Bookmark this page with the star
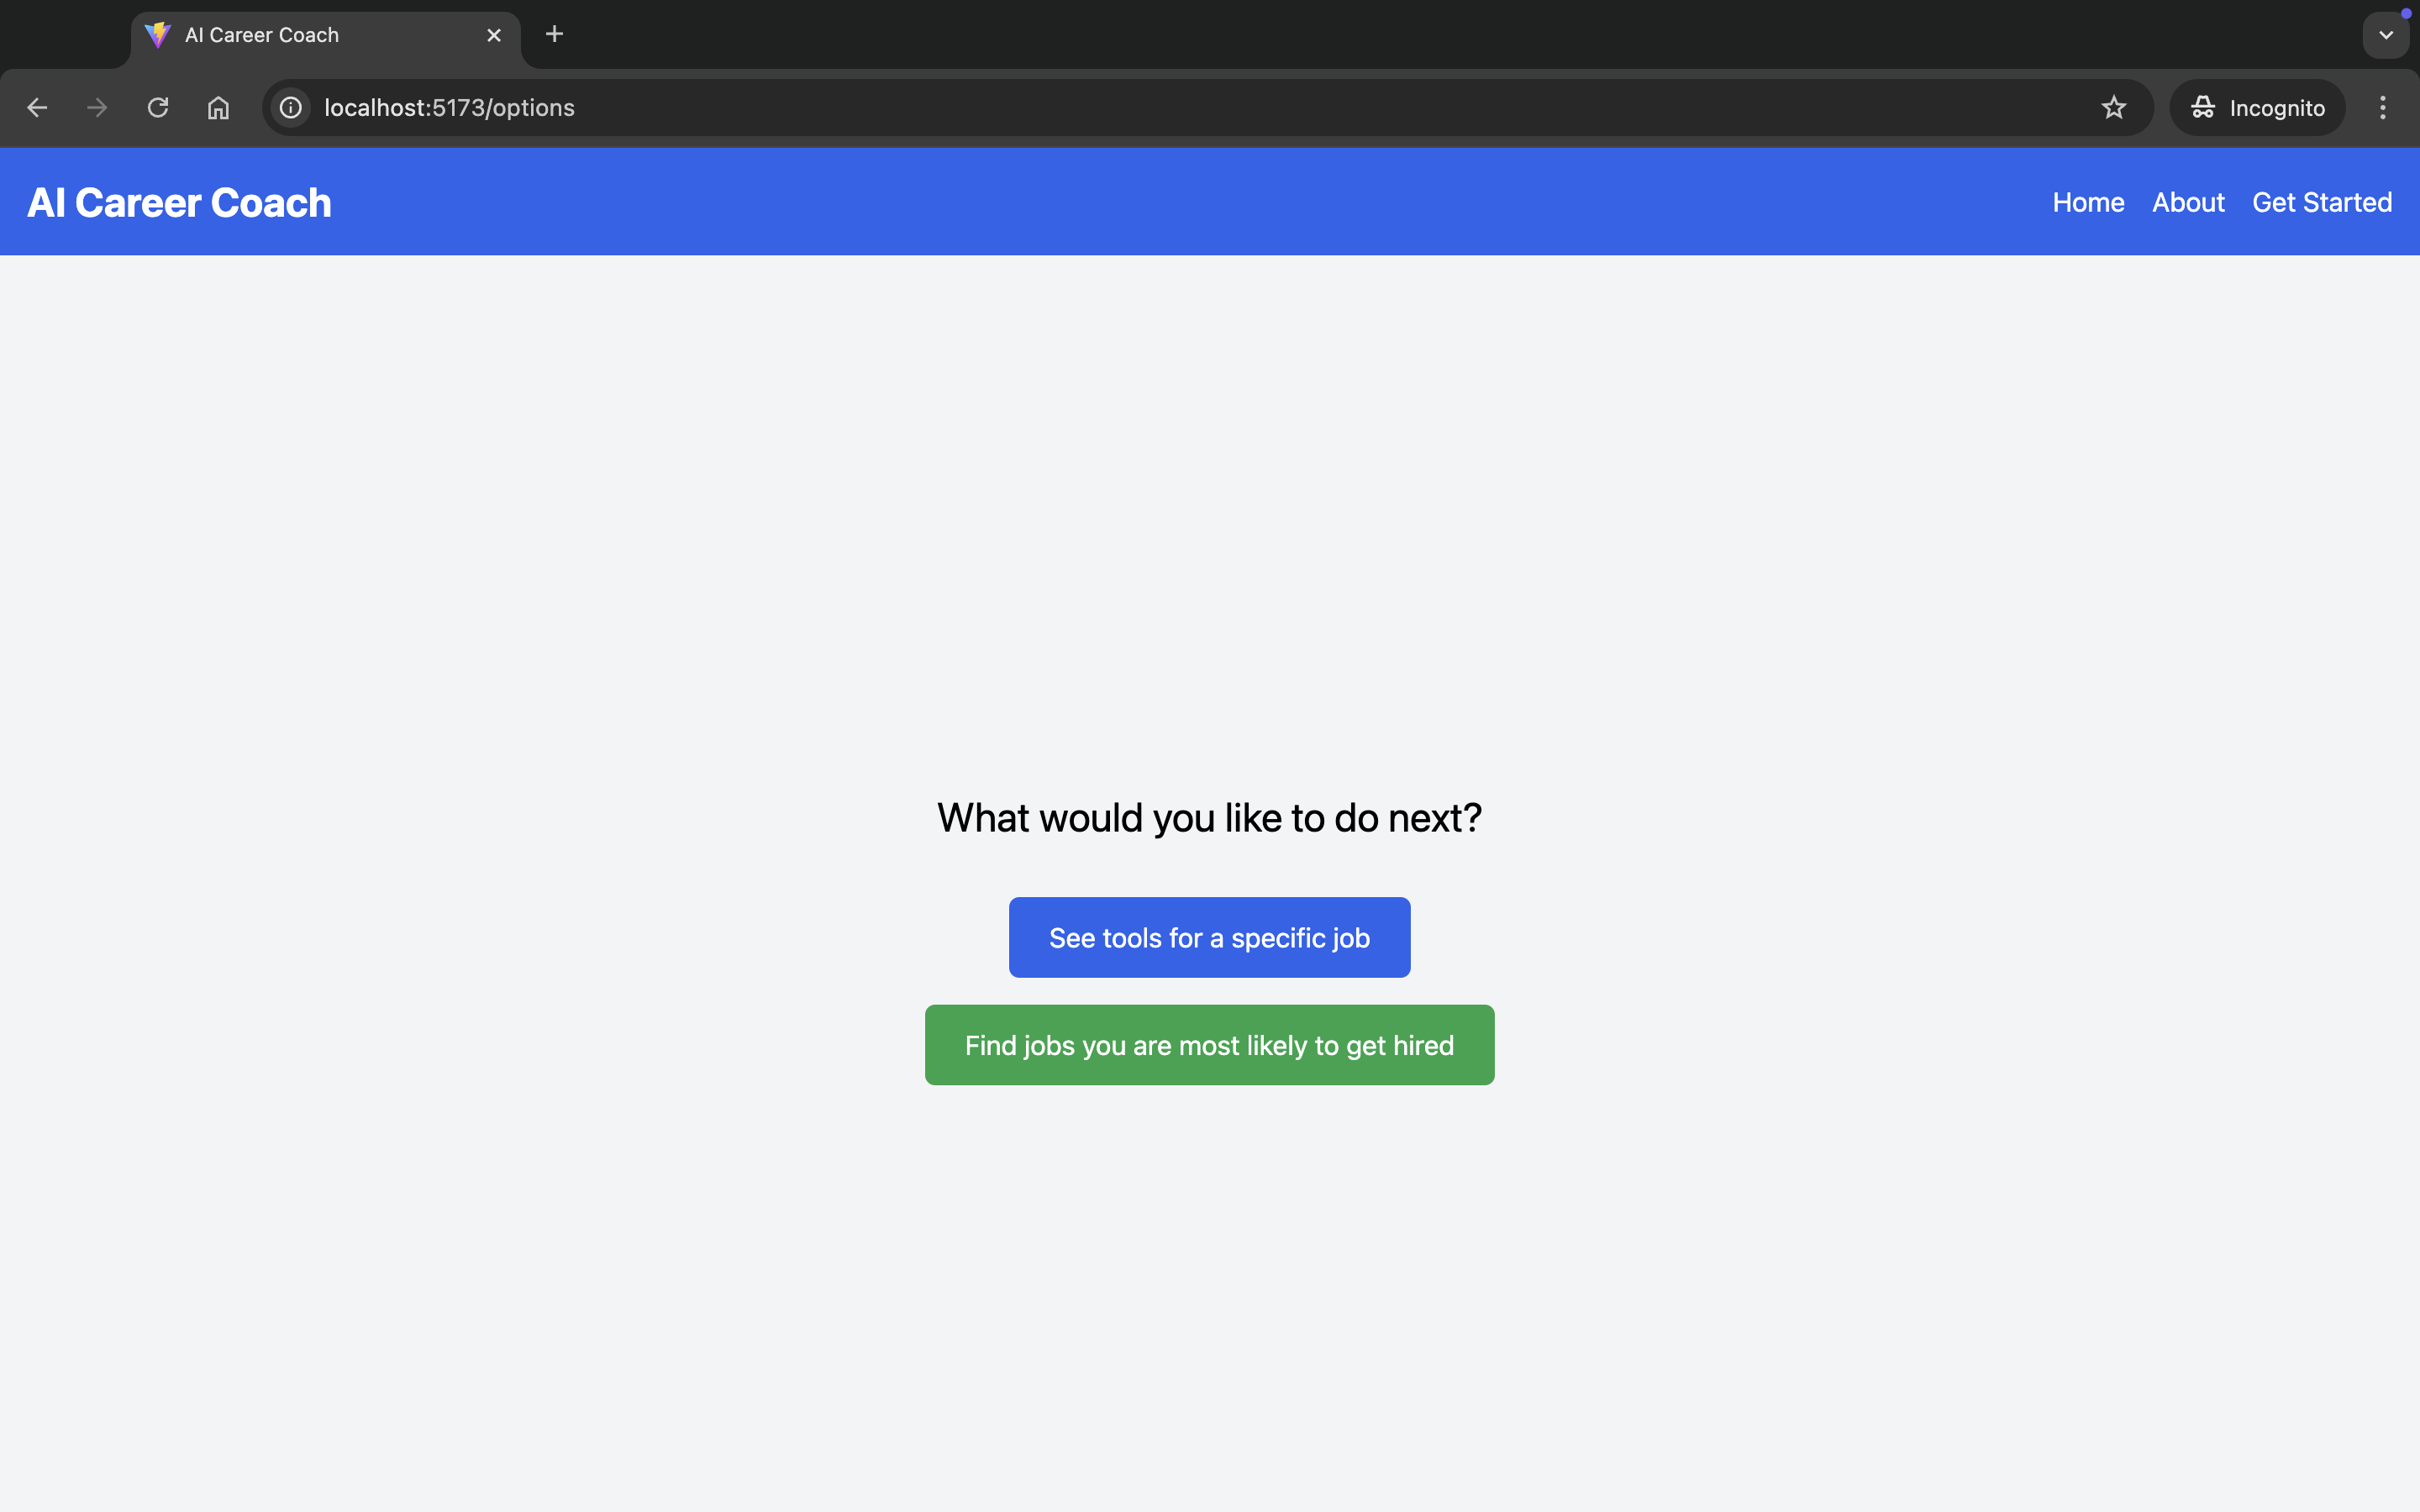Image resolution: width=2420 pixels, height=1512 pixels. (2113, 108)
